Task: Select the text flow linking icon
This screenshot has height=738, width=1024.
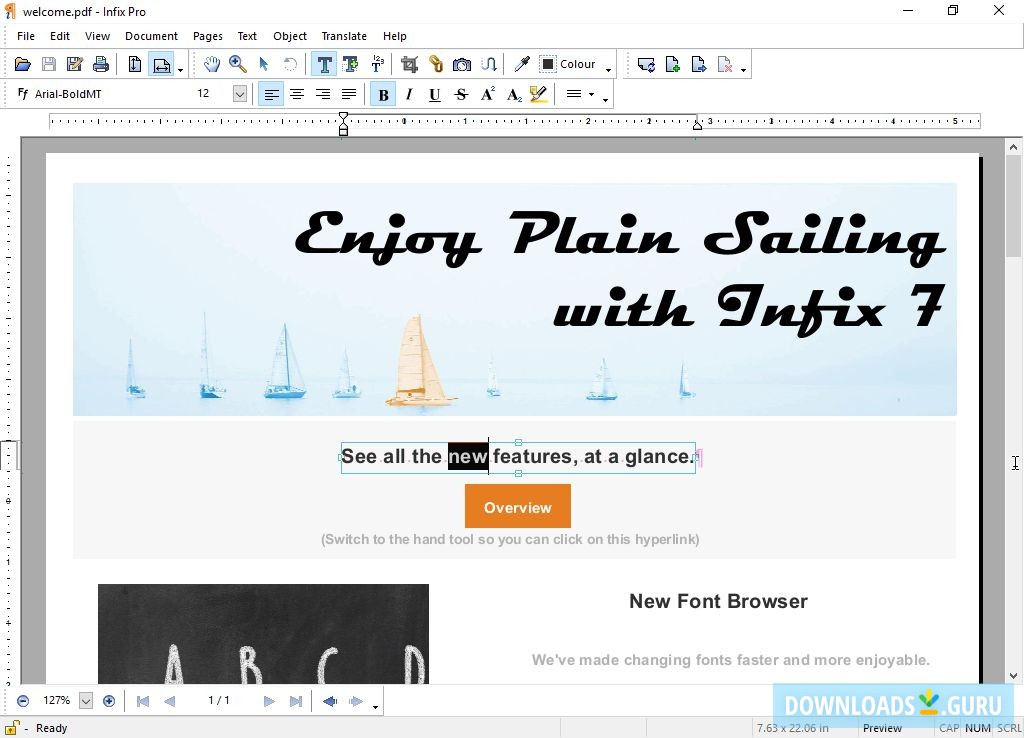Action: (489, 64)
